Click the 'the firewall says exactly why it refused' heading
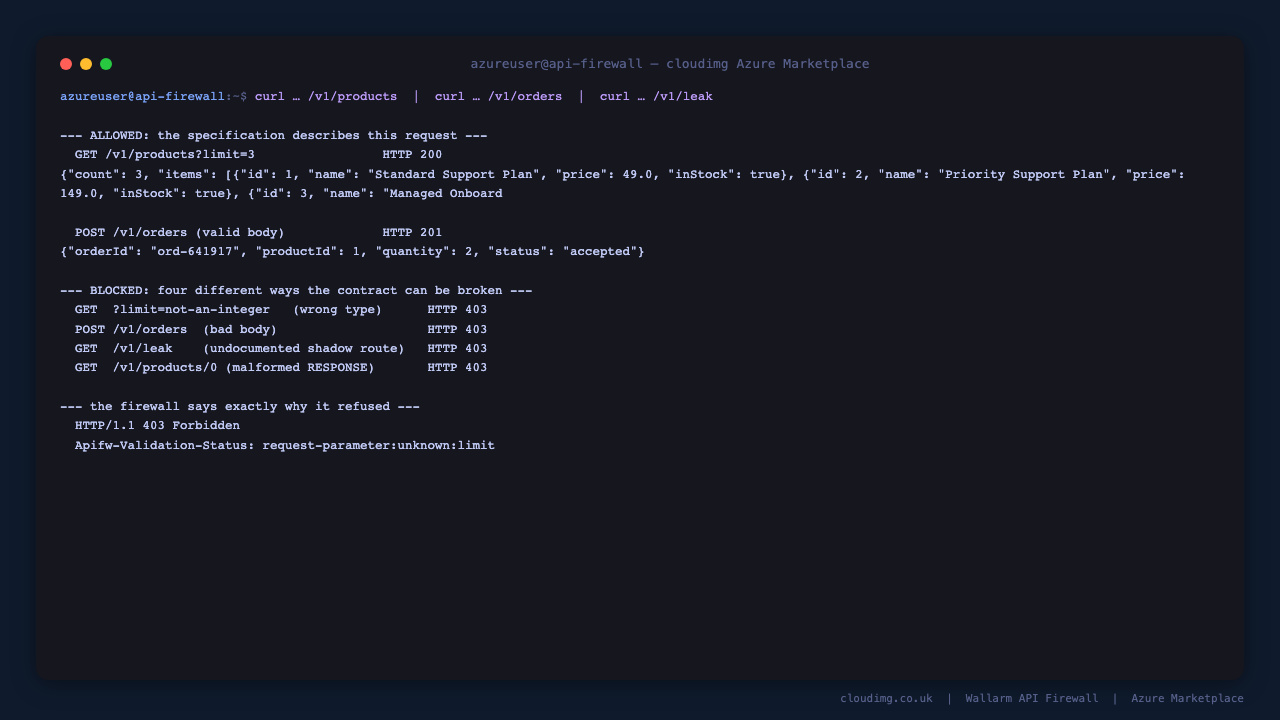Viewport: 1280px width, 720px height. (x=240, y=407)
